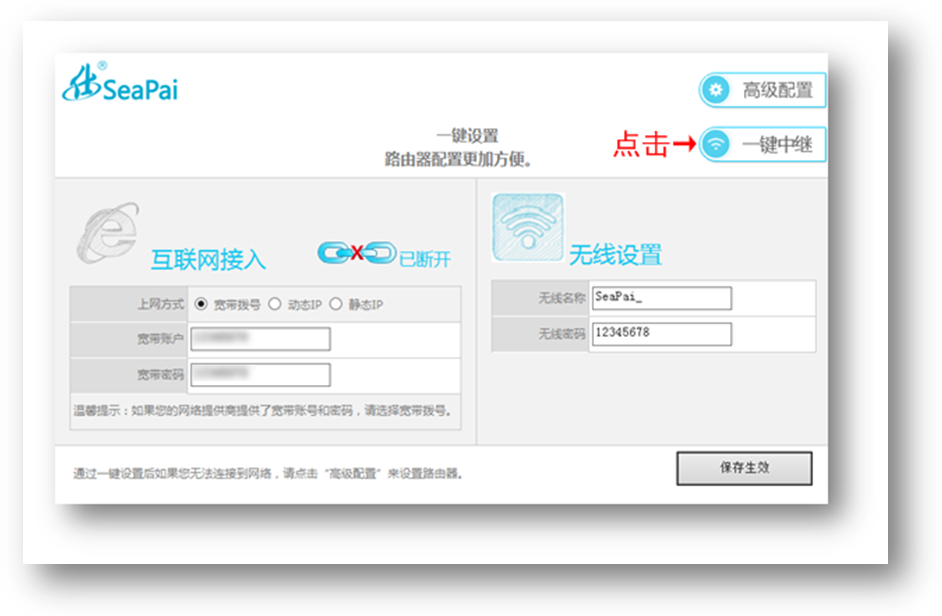Viewport: 942px width, 616px height.
Task: Click the broken chain link status icon
Action: coord(357,253)
